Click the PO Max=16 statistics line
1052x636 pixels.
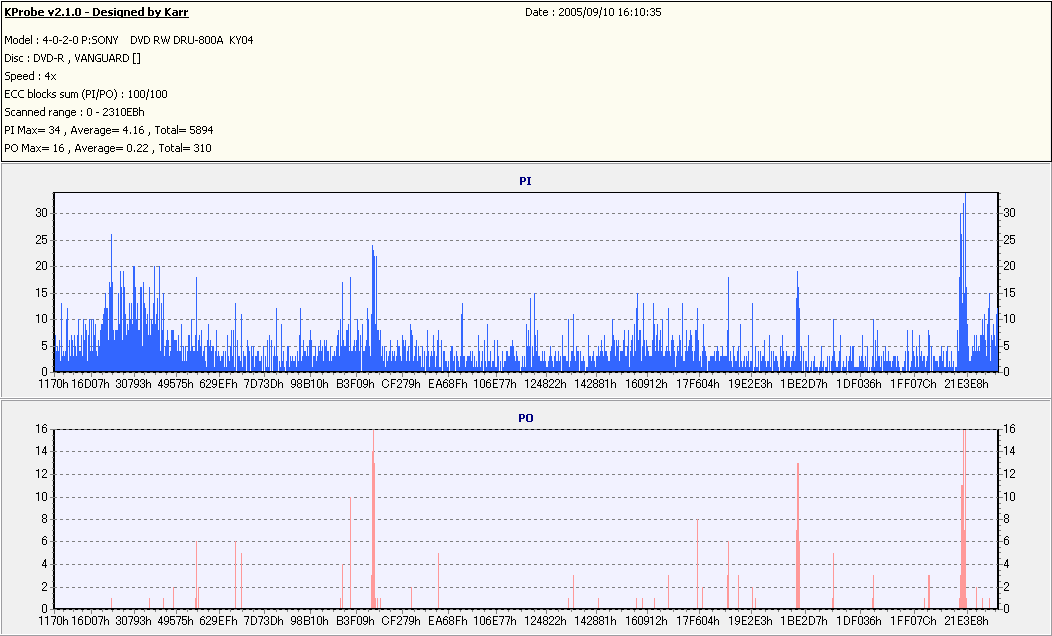(107, 148)
